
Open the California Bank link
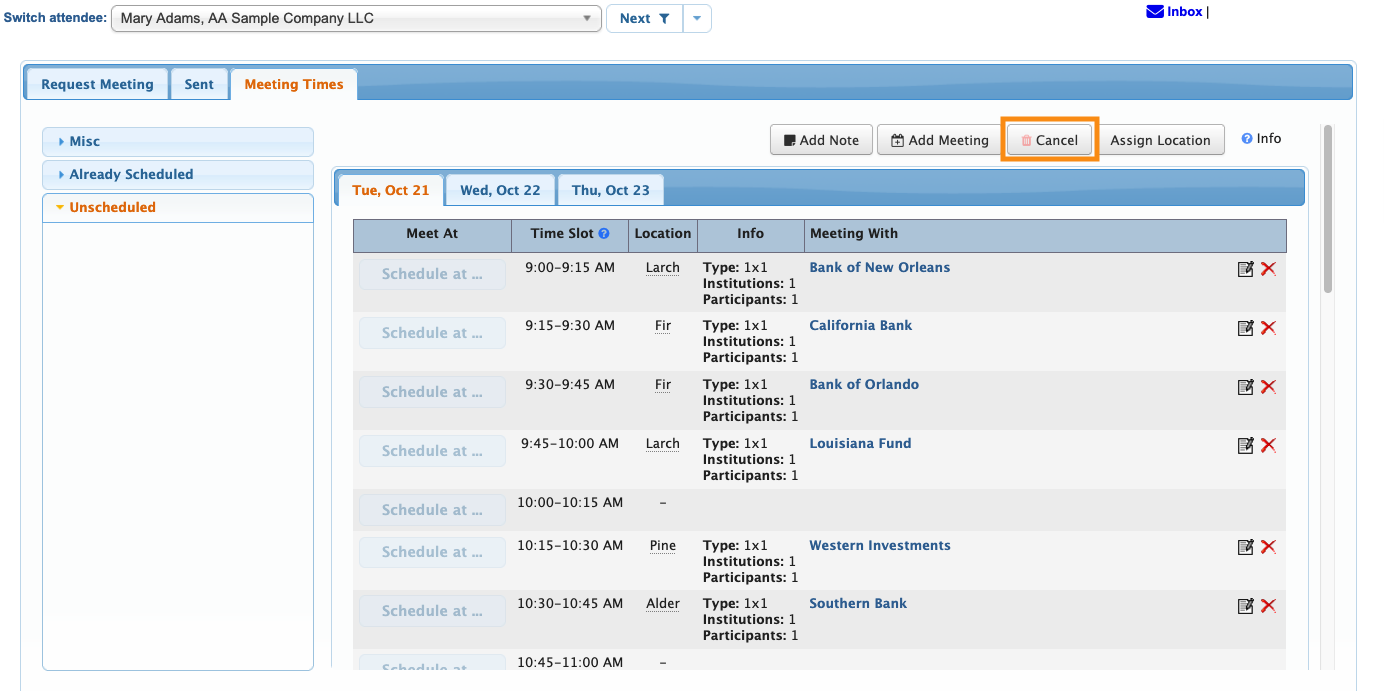[861, 325]
